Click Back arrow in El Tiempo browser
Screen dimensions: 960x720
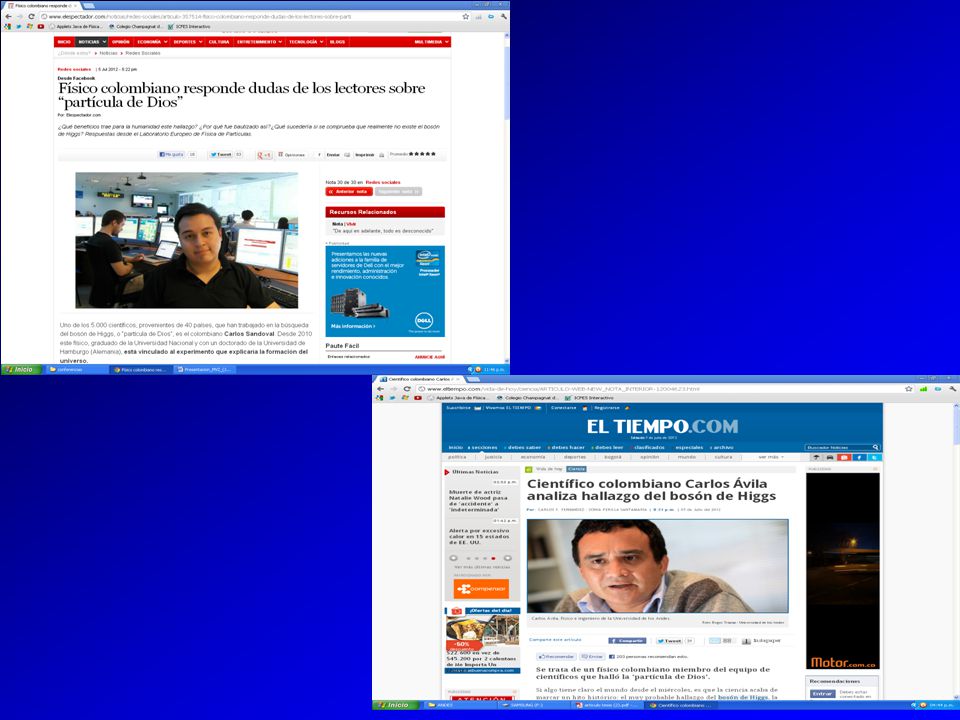[x=380, y=389]
